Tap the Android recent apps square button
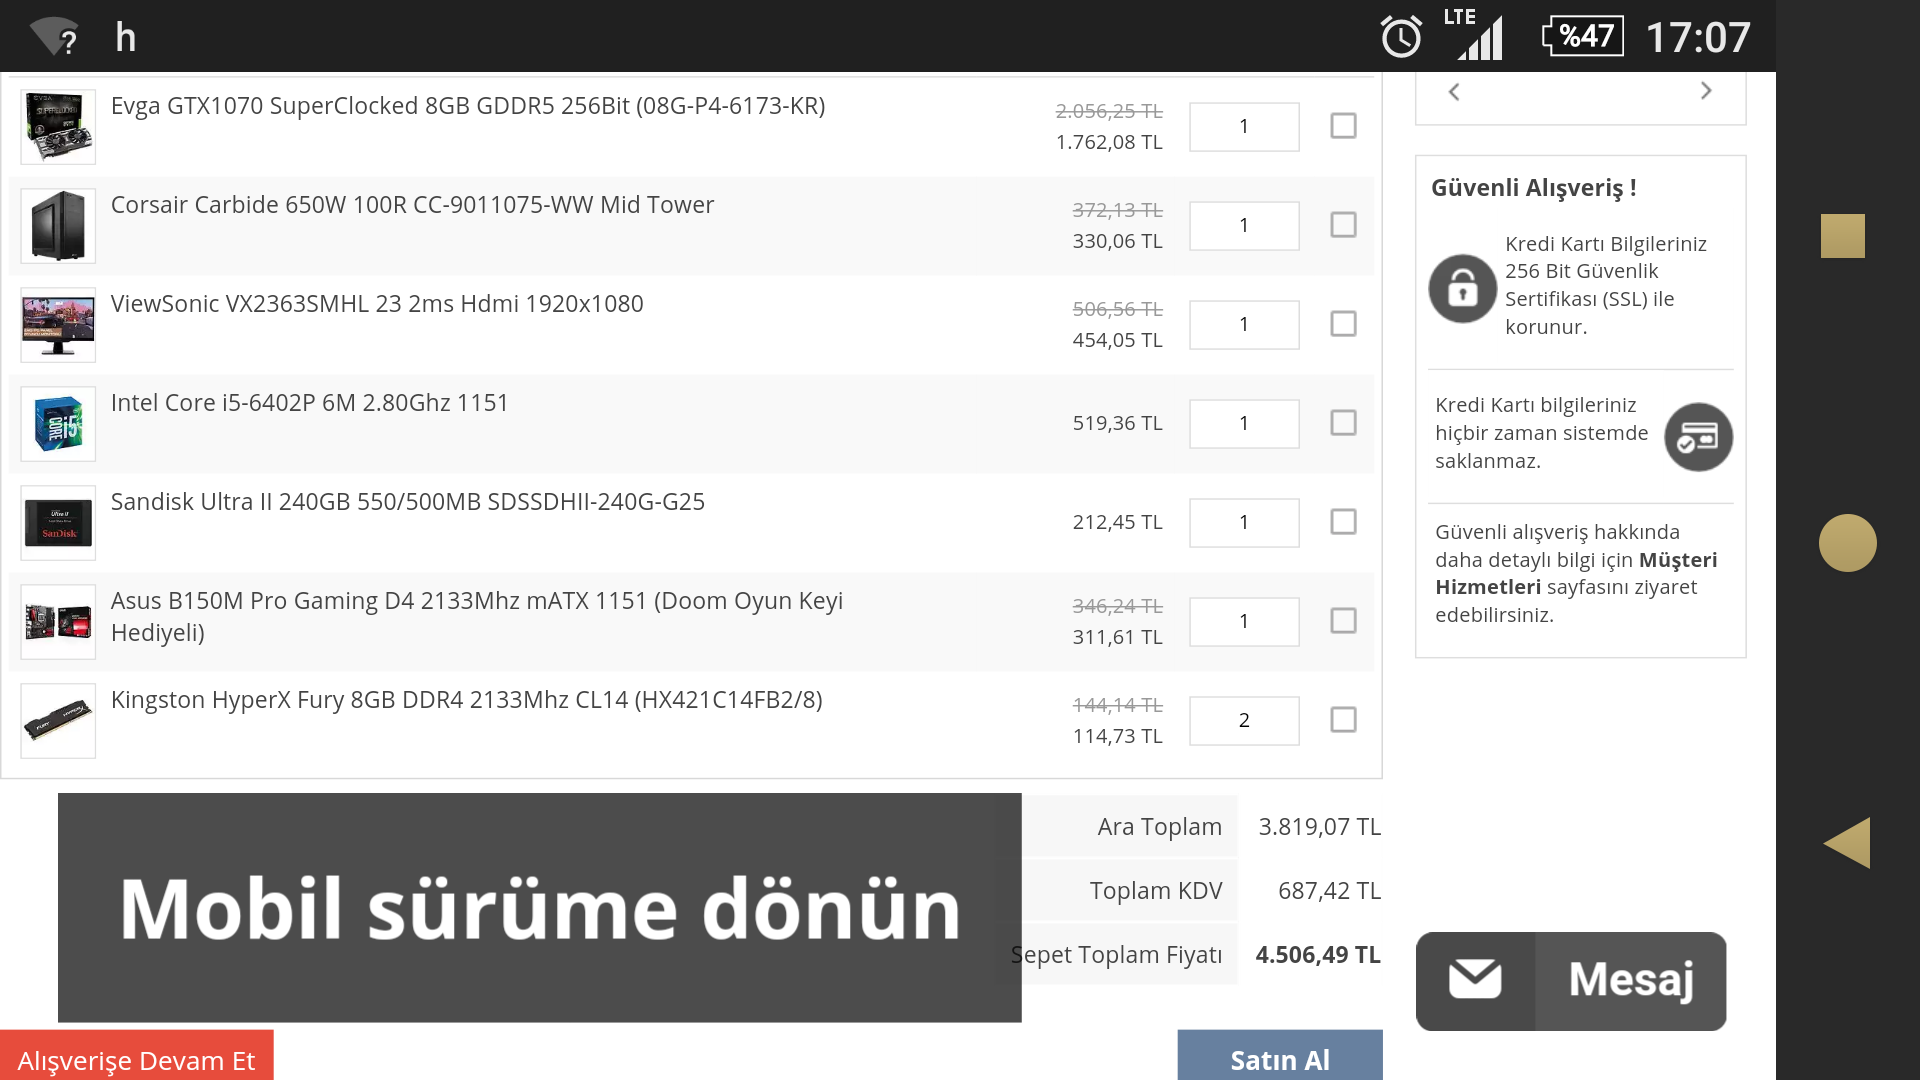Viewport: 1920px width, 1080px height. point(1842,236)
